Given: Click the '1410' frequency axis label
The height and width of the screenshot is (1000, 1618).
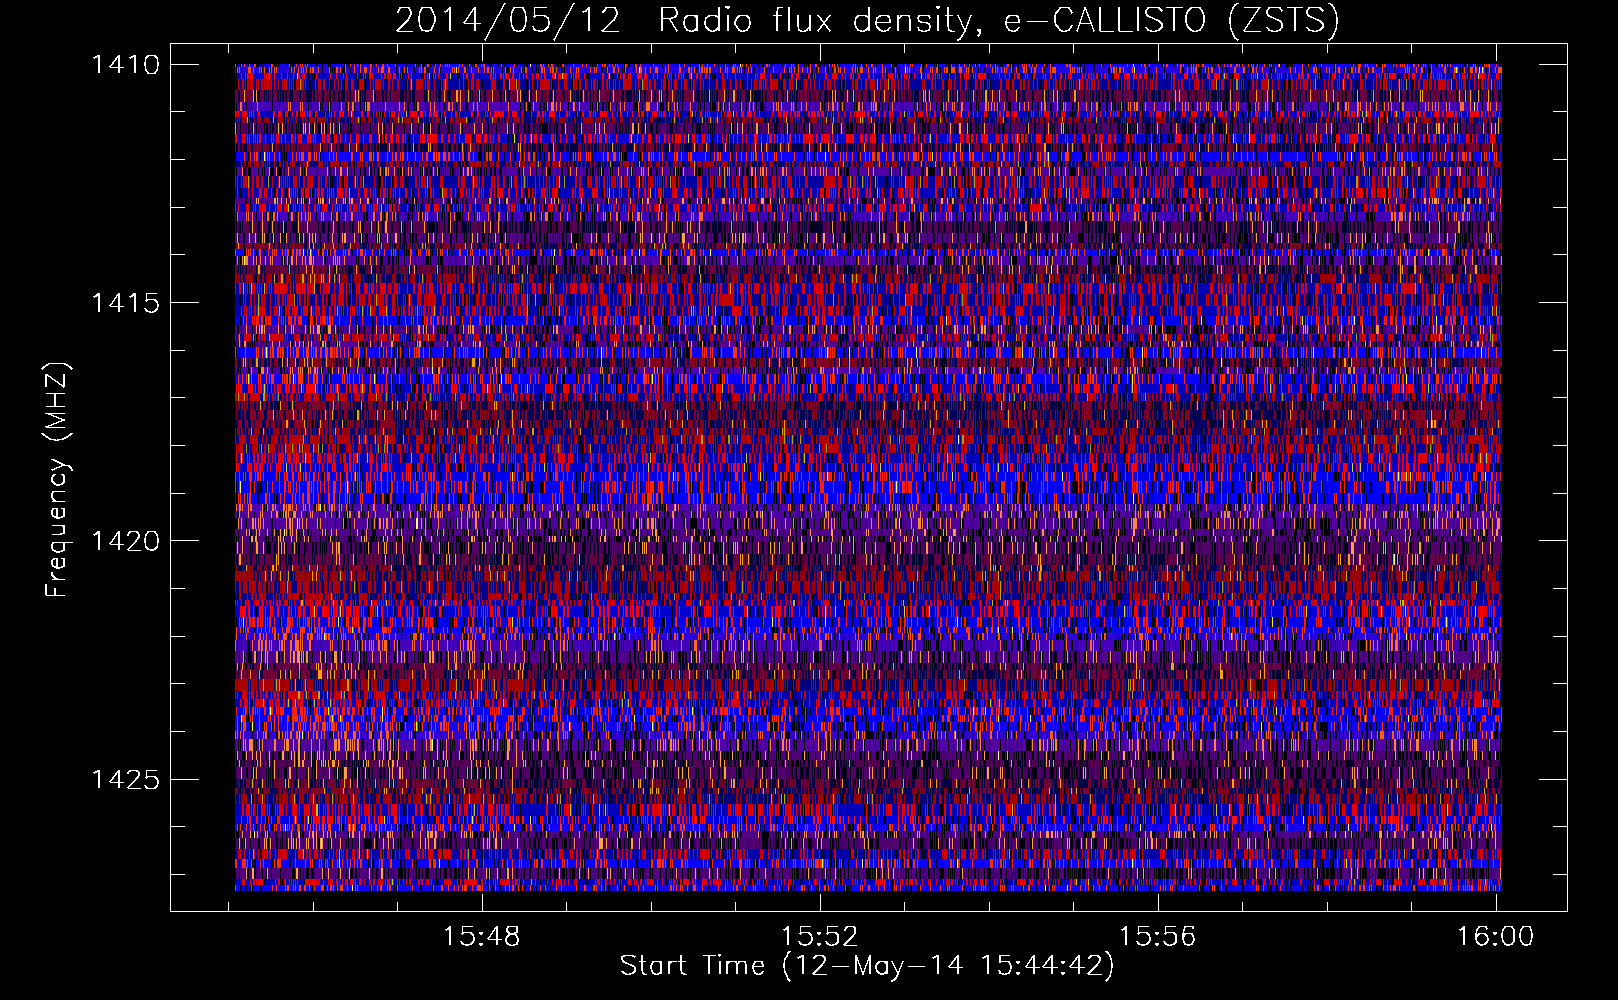Looking at the screenshot, I should pyautogui.click(x=125, y=65).
